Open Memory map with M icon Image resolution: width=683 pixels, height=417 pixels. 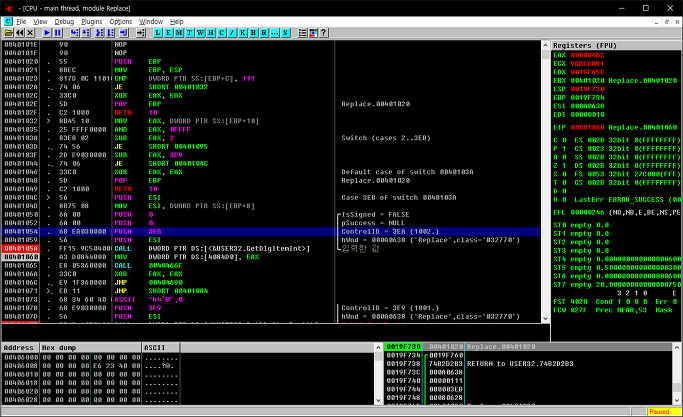coord(179,33)
